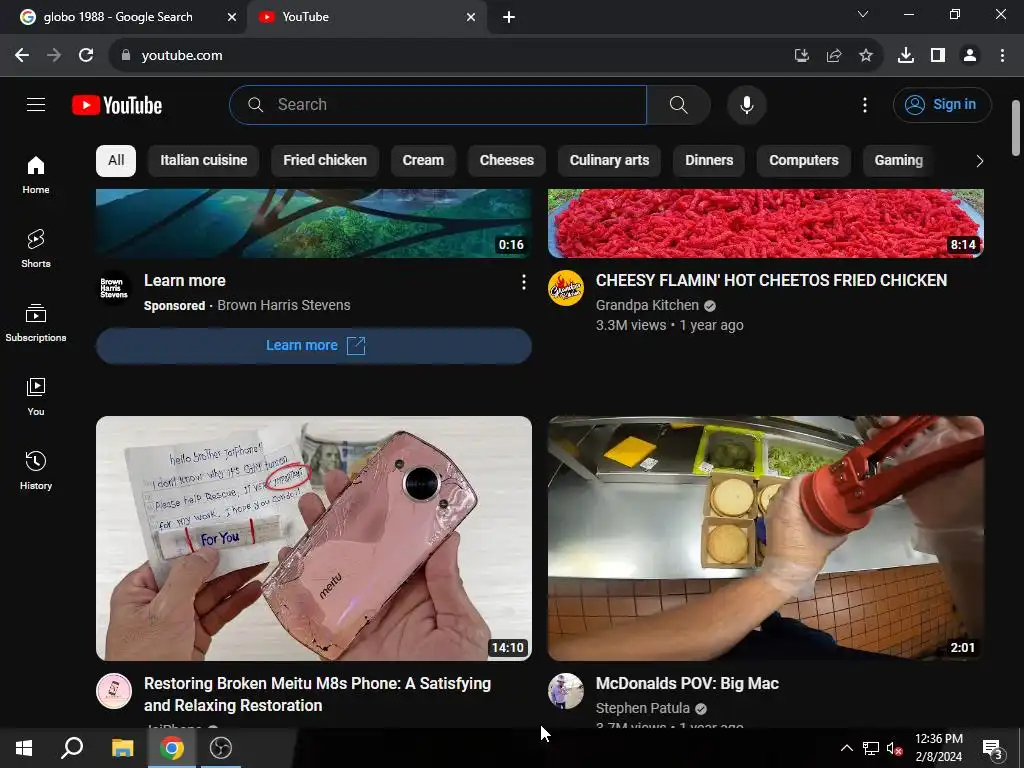Open Chrome downloads
This screenshot has width=1024, height=768.
(905, 56)
